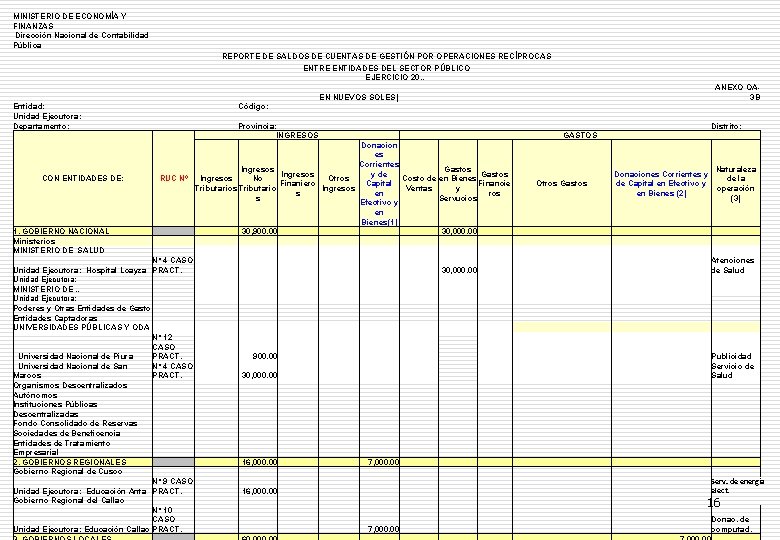Screen dimensions: 780x540
Task: Click the 'Costo de Ventas' column header
Action: click(419, 183)
